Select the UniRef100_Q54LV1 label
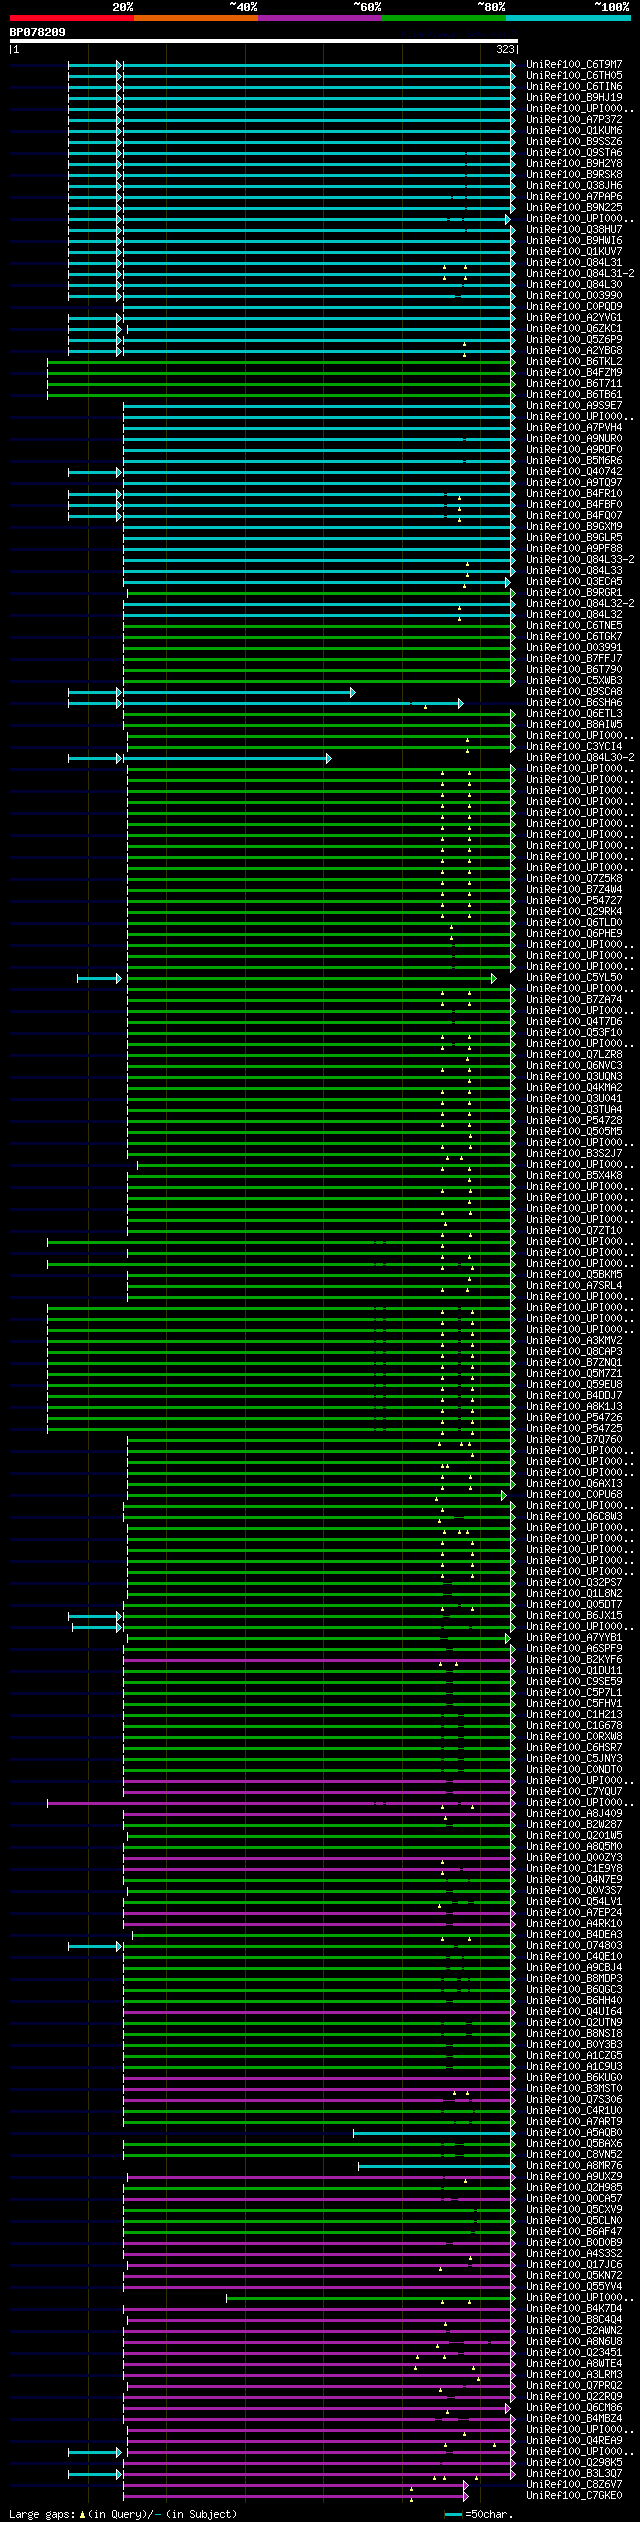 574,1902
